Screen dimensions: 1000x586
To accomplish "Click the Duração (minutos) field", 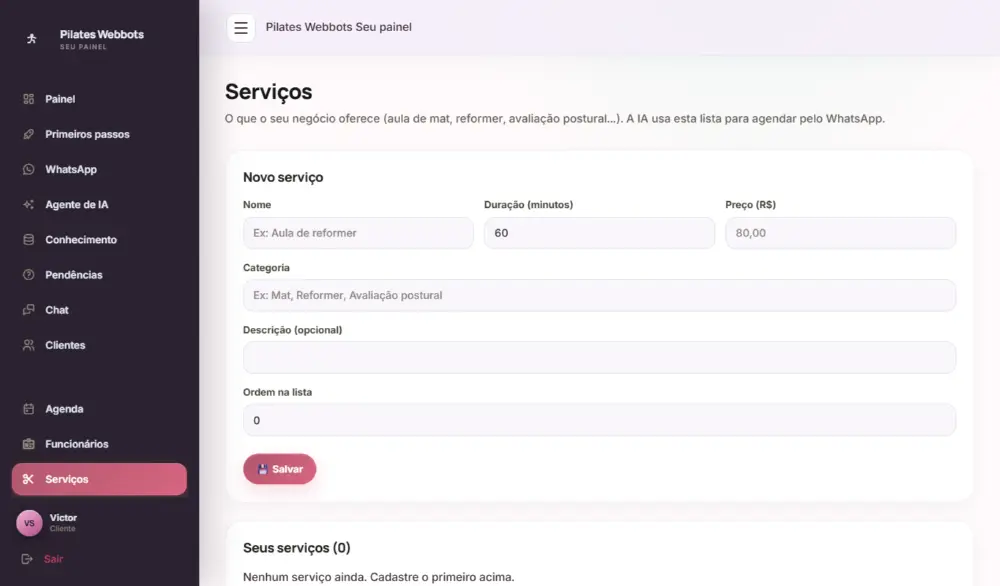I will click(599, 233).
